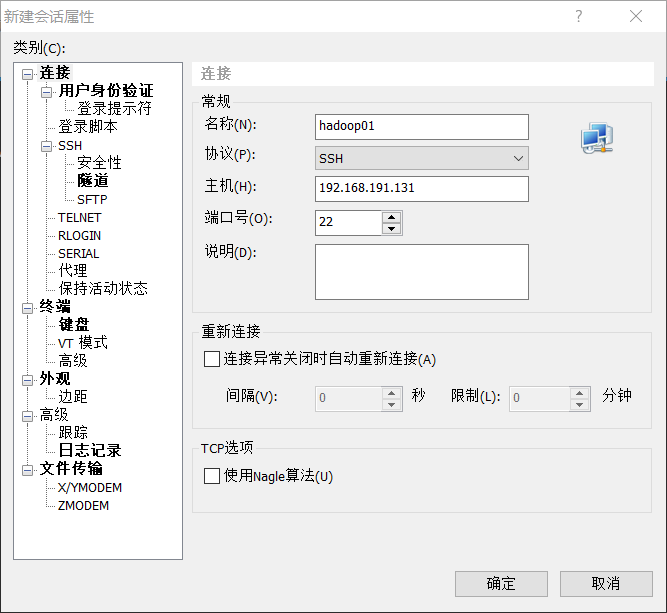Viewport: 667px width, 613px height.
Task: Select 登录提示符 tree item
Action: pos(114,109)
